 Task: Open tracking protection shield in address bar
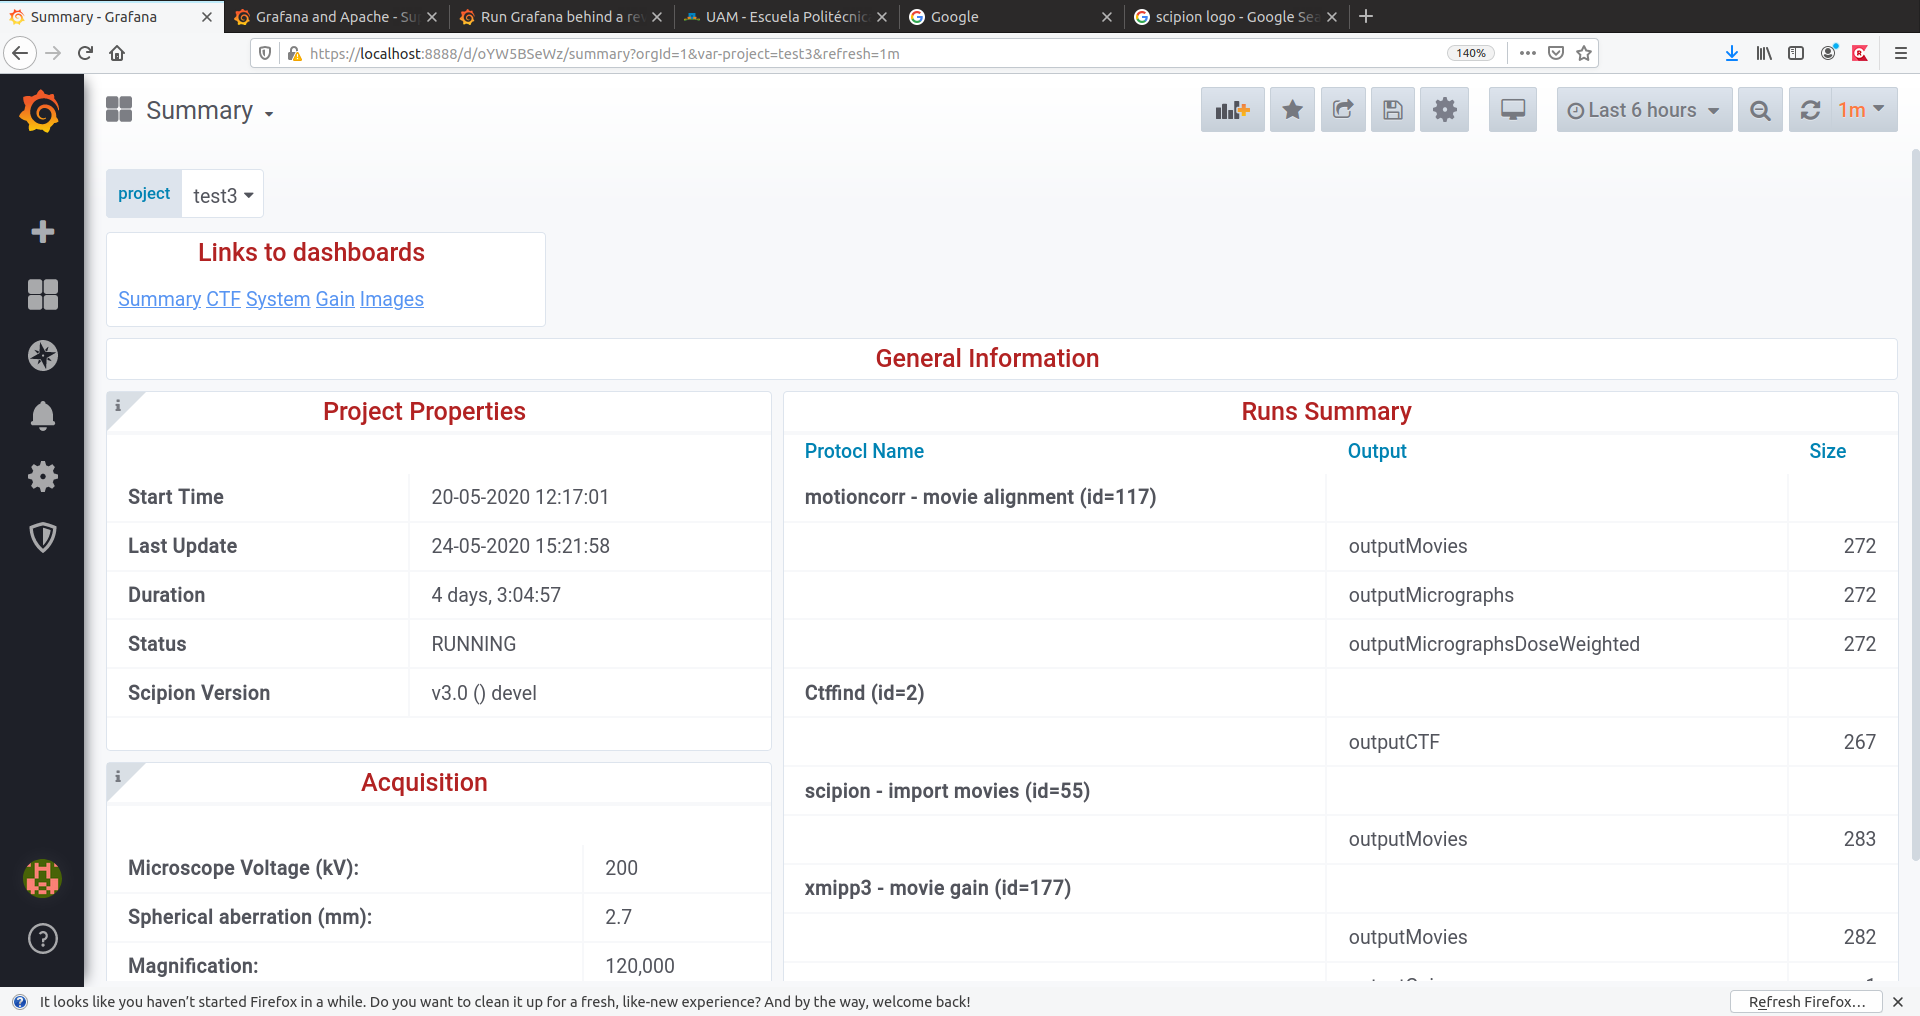265,53
